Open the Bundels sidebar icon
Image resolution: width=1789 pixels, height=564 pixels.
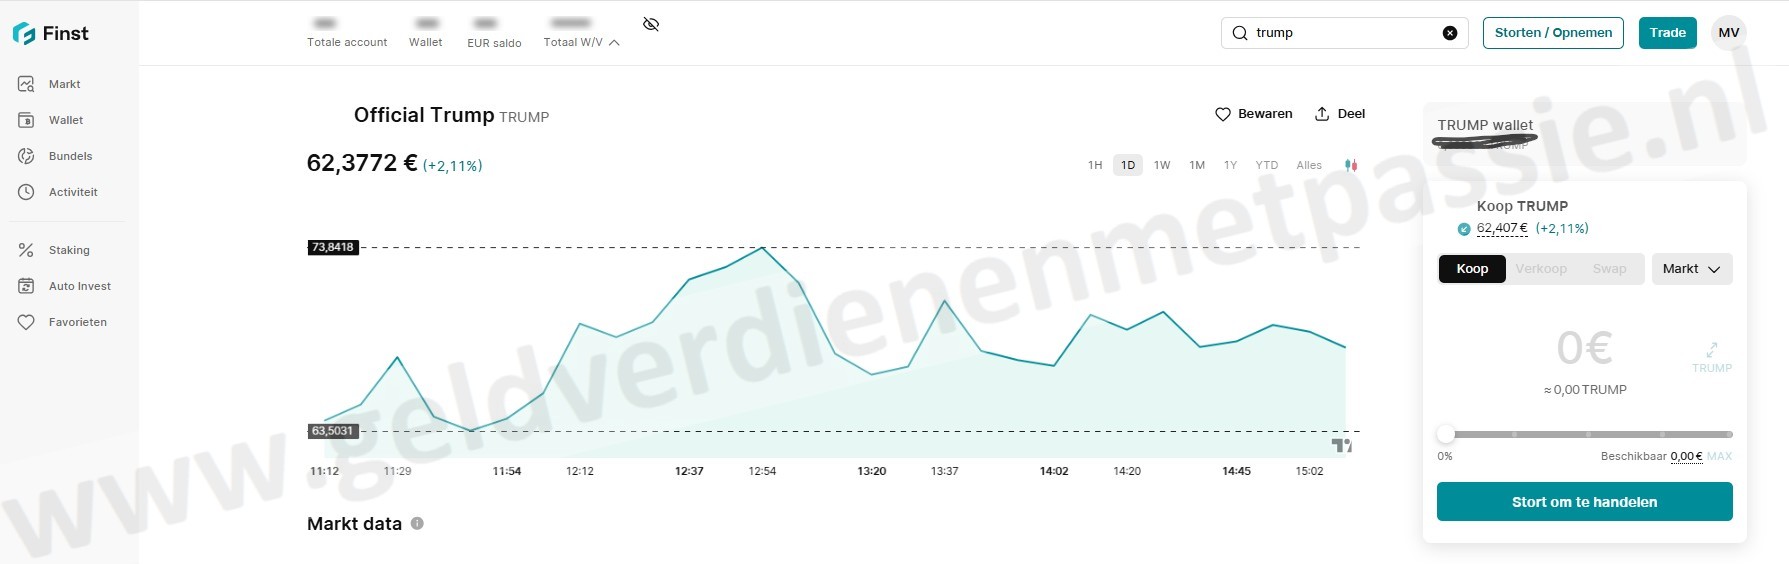tap(26, 156)
